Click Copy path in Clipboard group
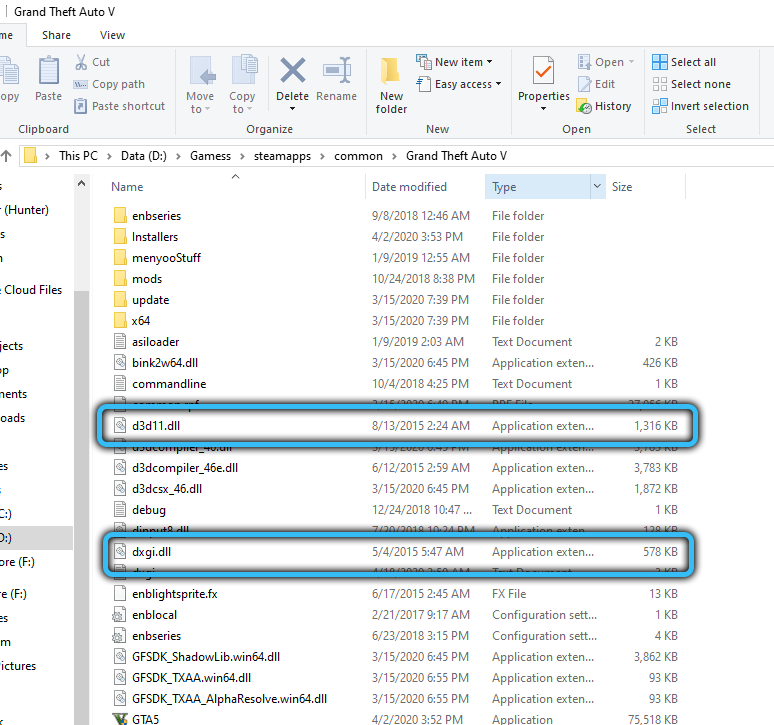 pyautogui.click(x=109, y=84)
